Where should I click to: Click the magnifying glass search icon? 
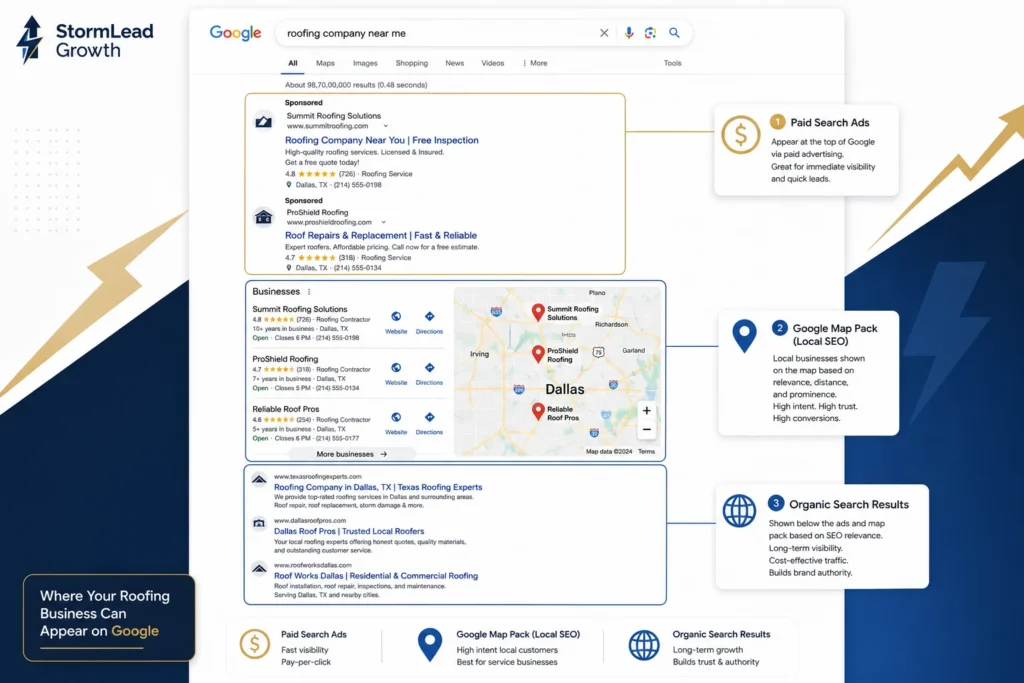[674, 33]
